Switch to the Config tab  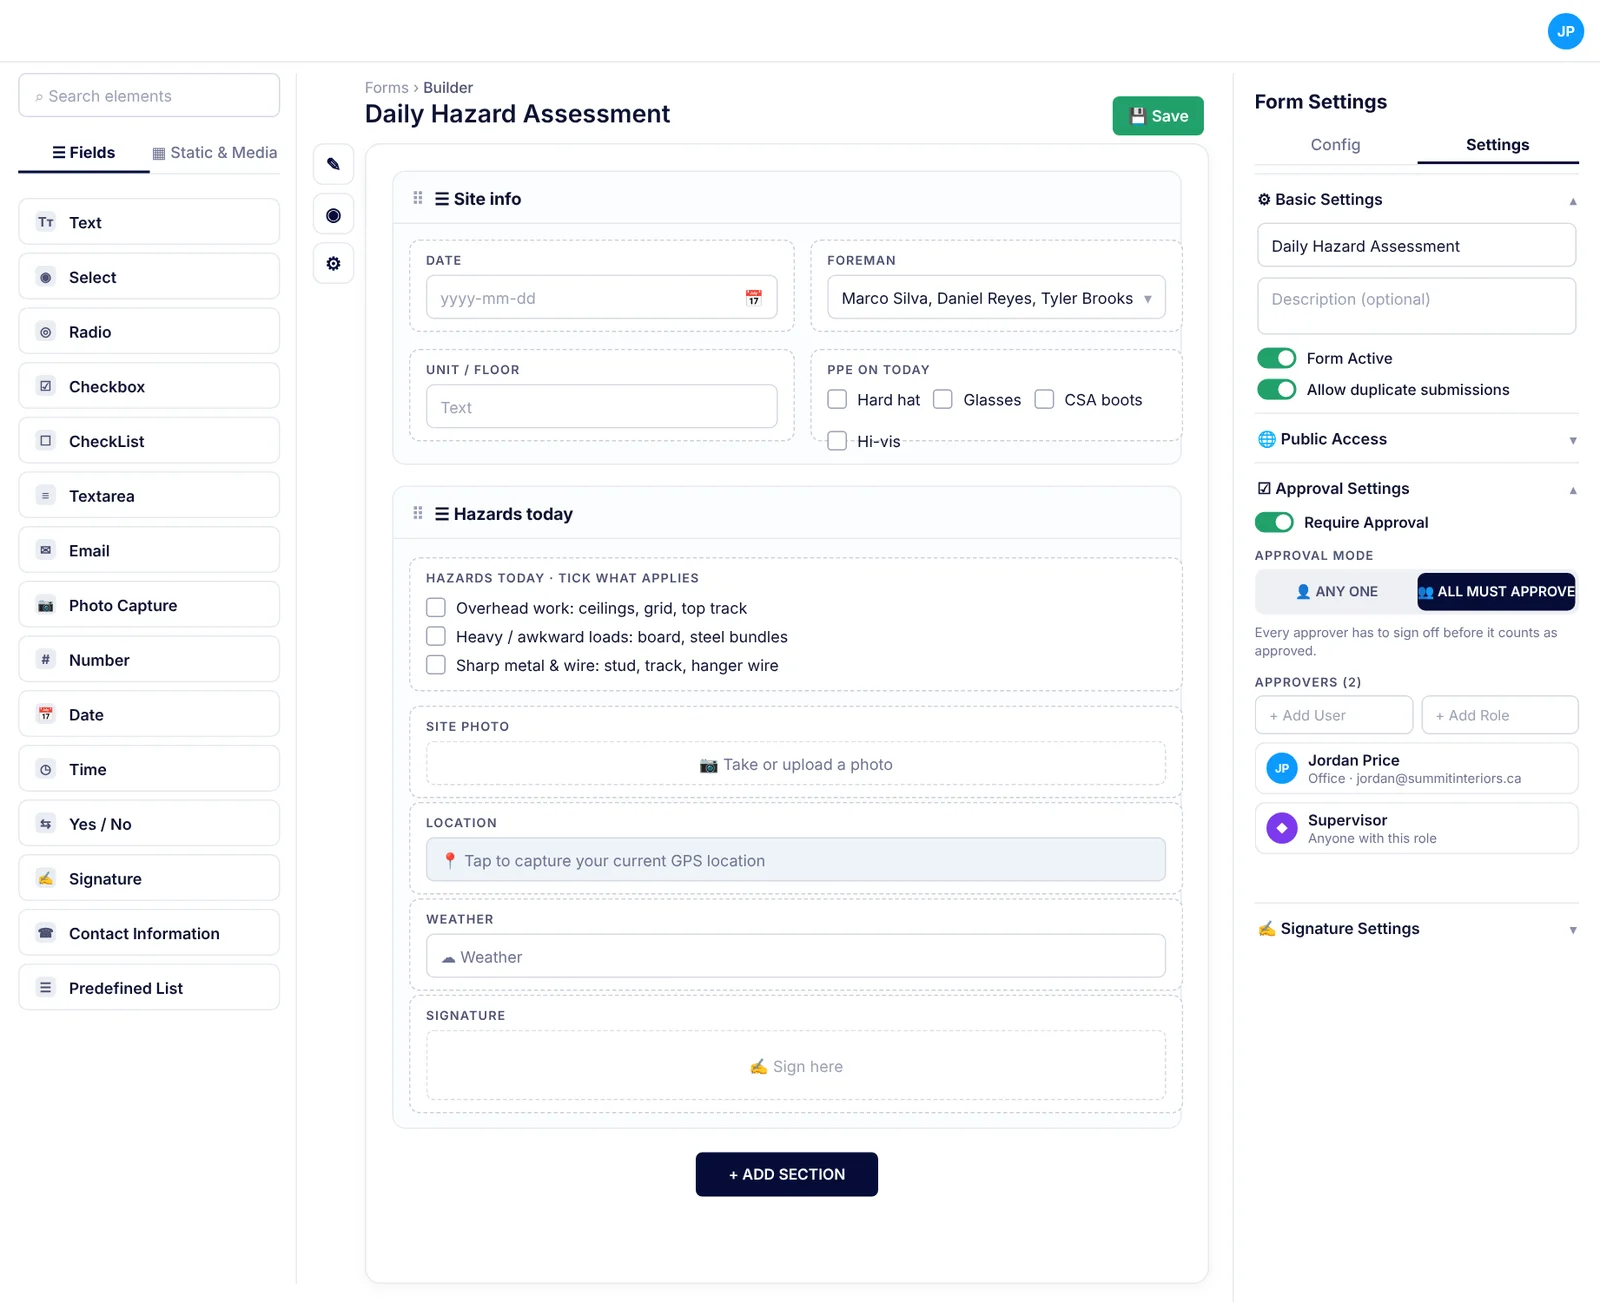(1335, 145)
